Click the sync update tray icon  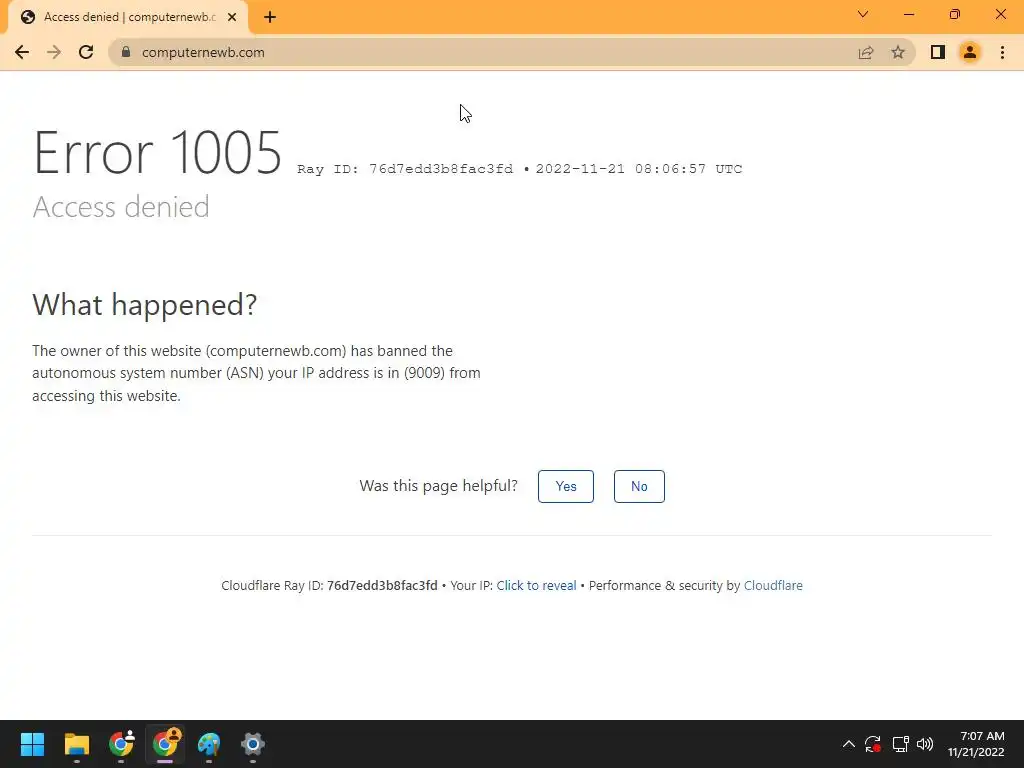(x=872, y=744)
